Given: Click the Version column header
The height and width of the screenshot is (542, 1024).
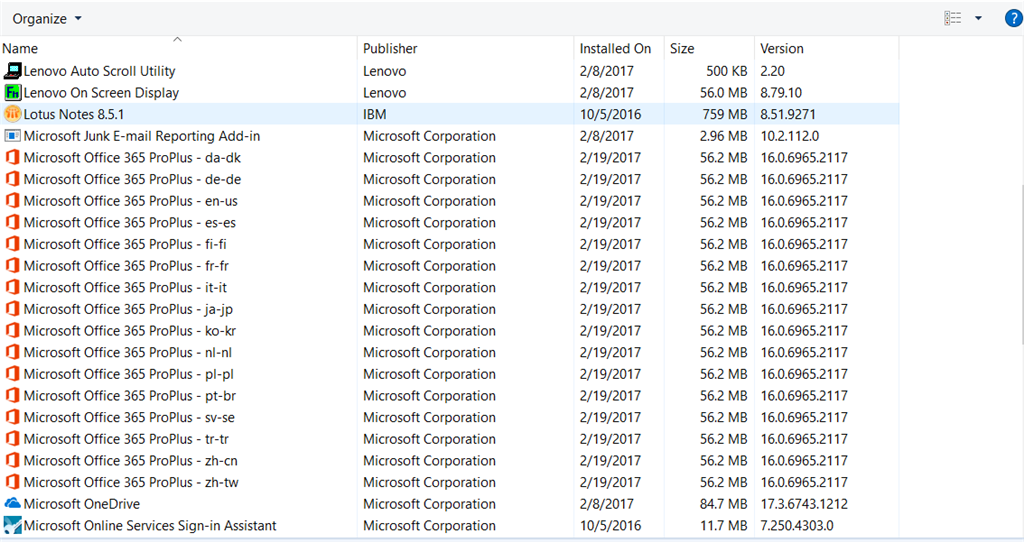Looking at the screenshot, I should 782,49.
